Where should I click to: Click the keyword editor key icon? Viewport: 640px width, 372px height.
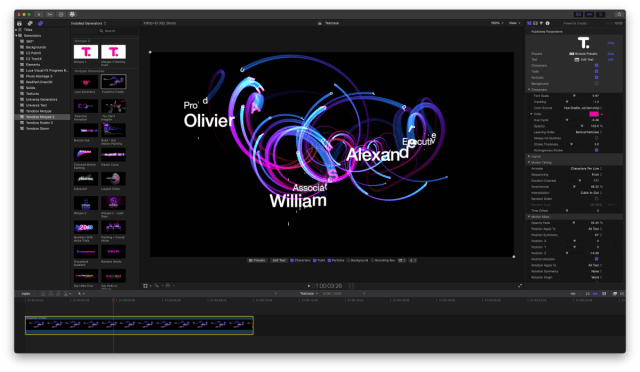tap(50, 14)
